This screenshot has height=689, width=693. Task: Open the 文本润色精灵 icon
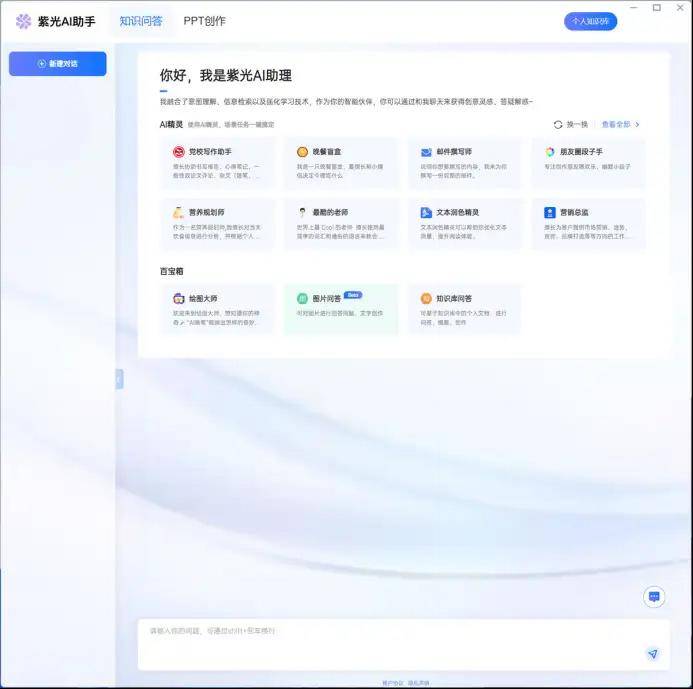[x=426, y=213]
